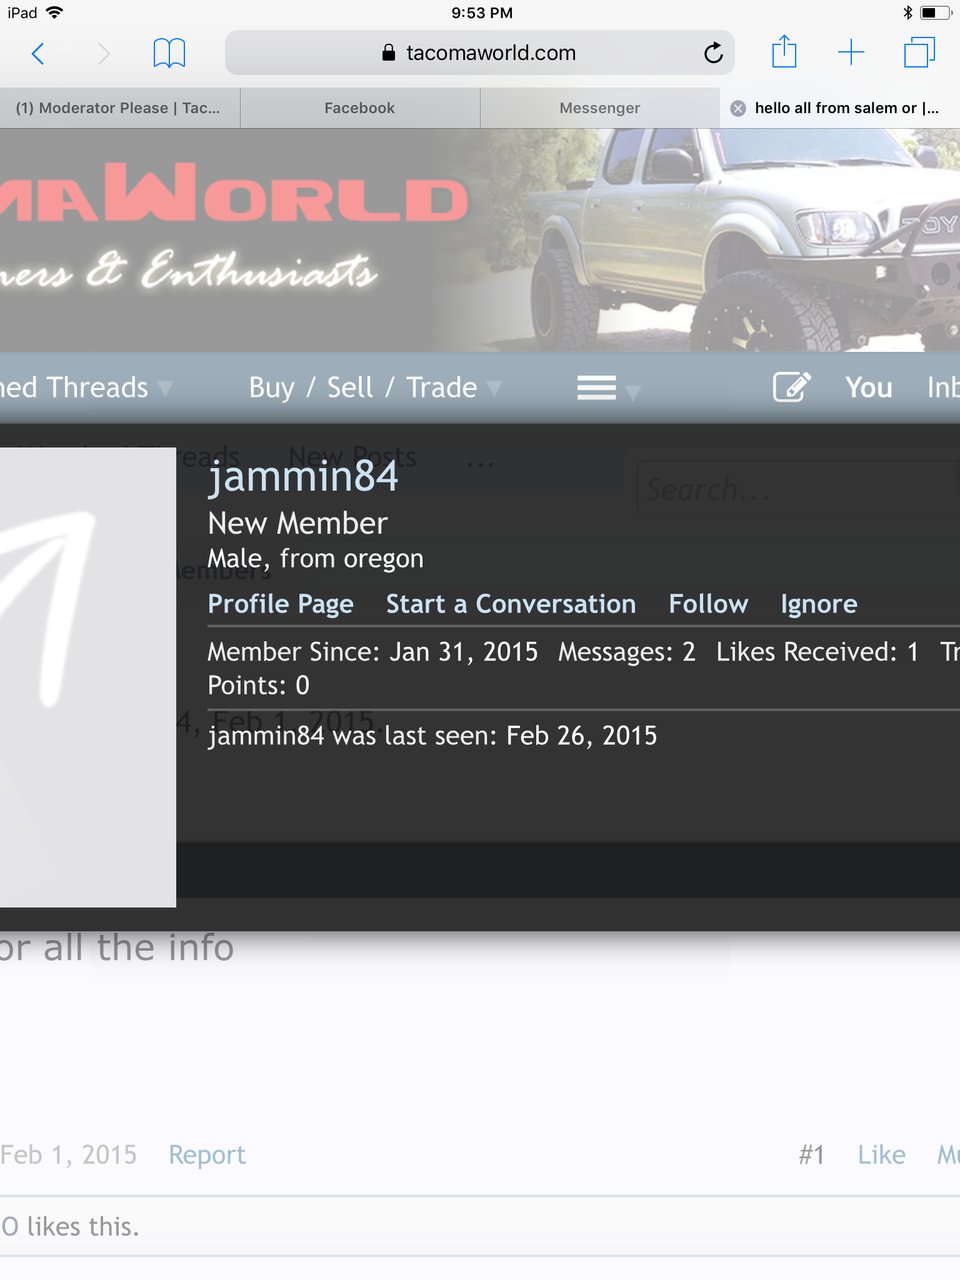Viewport: 960px width, 1280px height.
Task: Click the 'Male, from oregon' text
Action: 315,558
